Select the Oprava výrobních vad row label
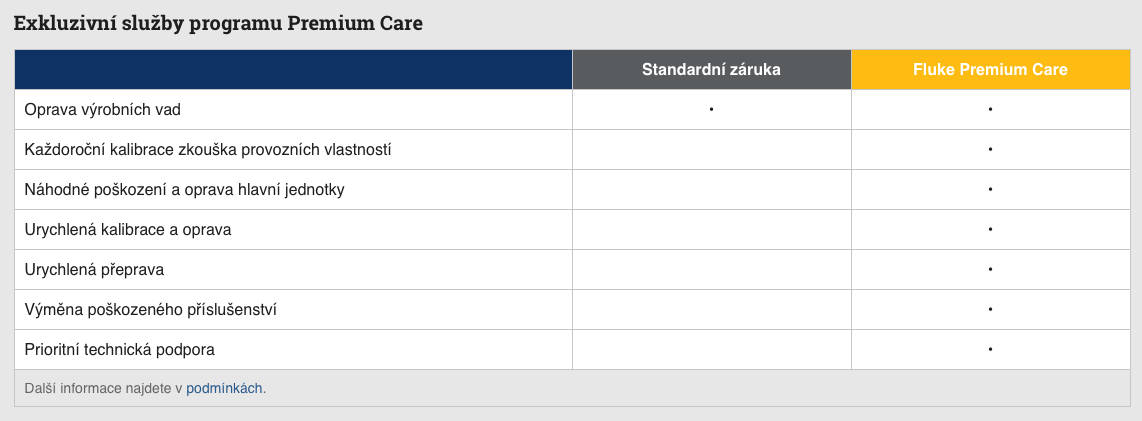The width and height of the screenshot is (1142, 421). click(x=102, y=109)
